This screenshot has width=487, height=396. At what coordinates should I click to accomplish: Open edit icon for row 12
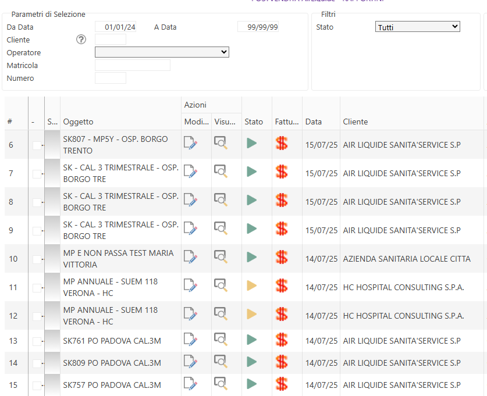point(190,314)
